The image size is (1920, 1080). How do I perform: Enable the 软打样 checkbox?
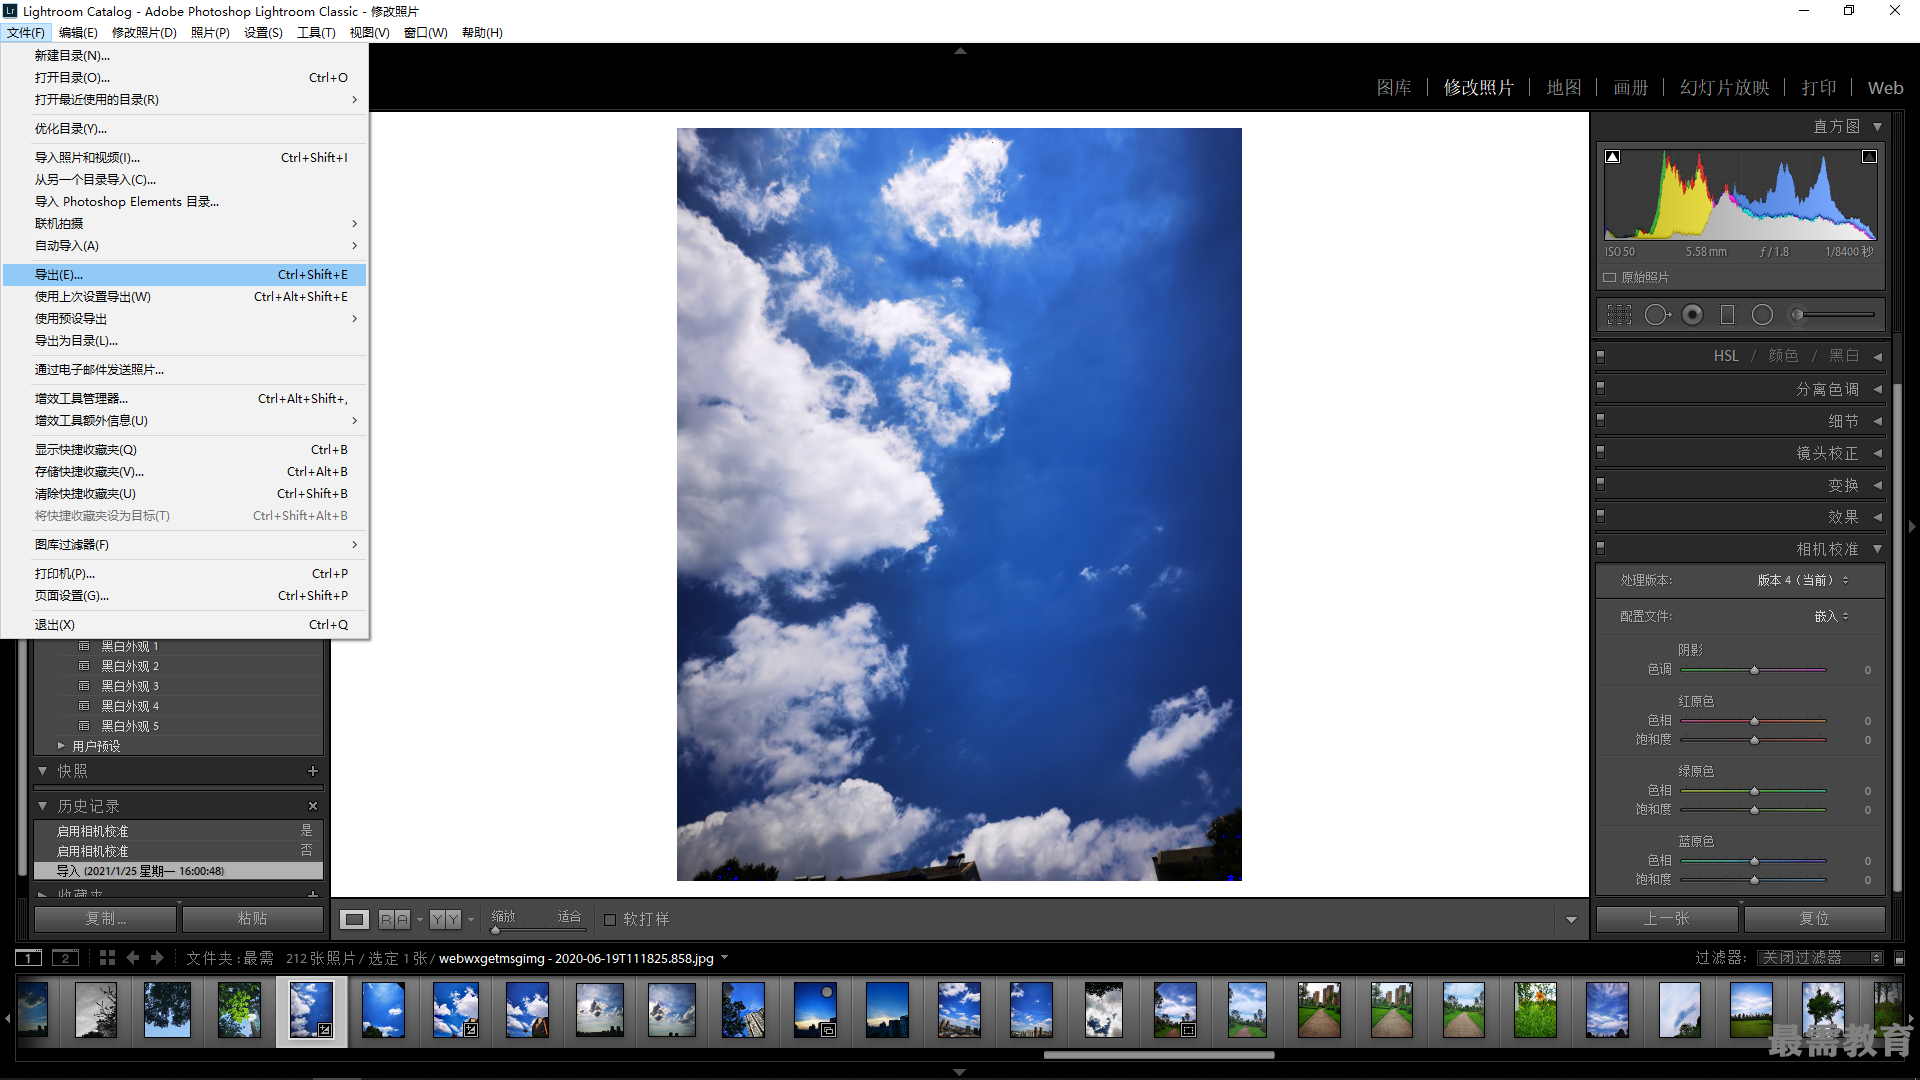coord(610,920)
